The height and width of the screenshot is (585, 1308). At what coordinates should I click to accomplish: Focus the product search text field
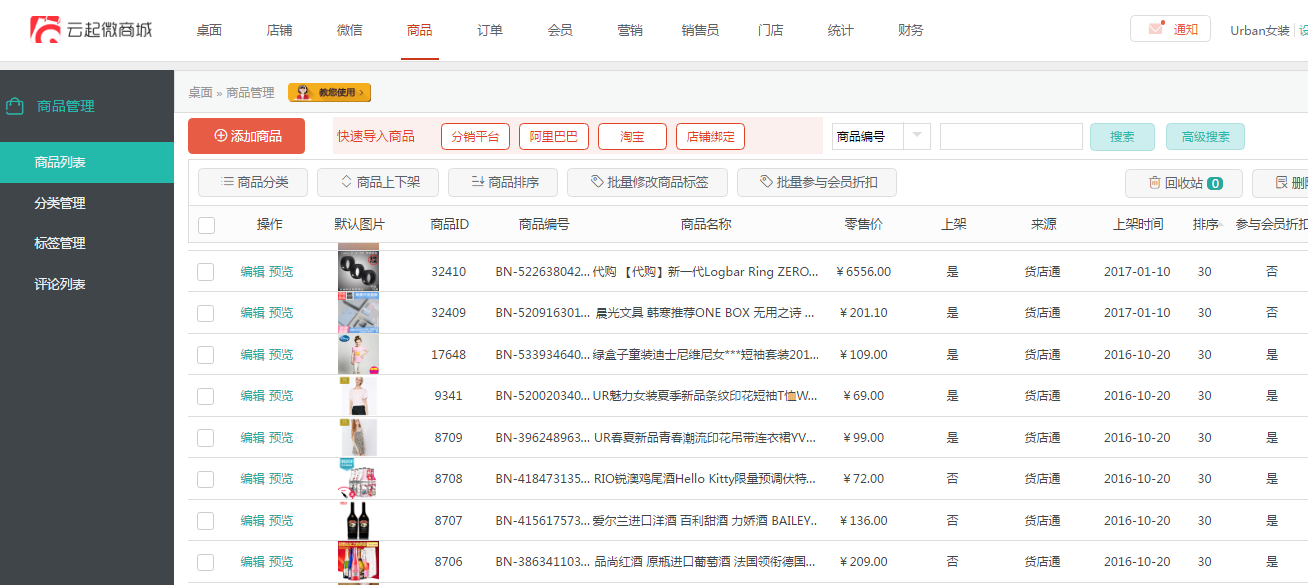(x=1010, y=136)
